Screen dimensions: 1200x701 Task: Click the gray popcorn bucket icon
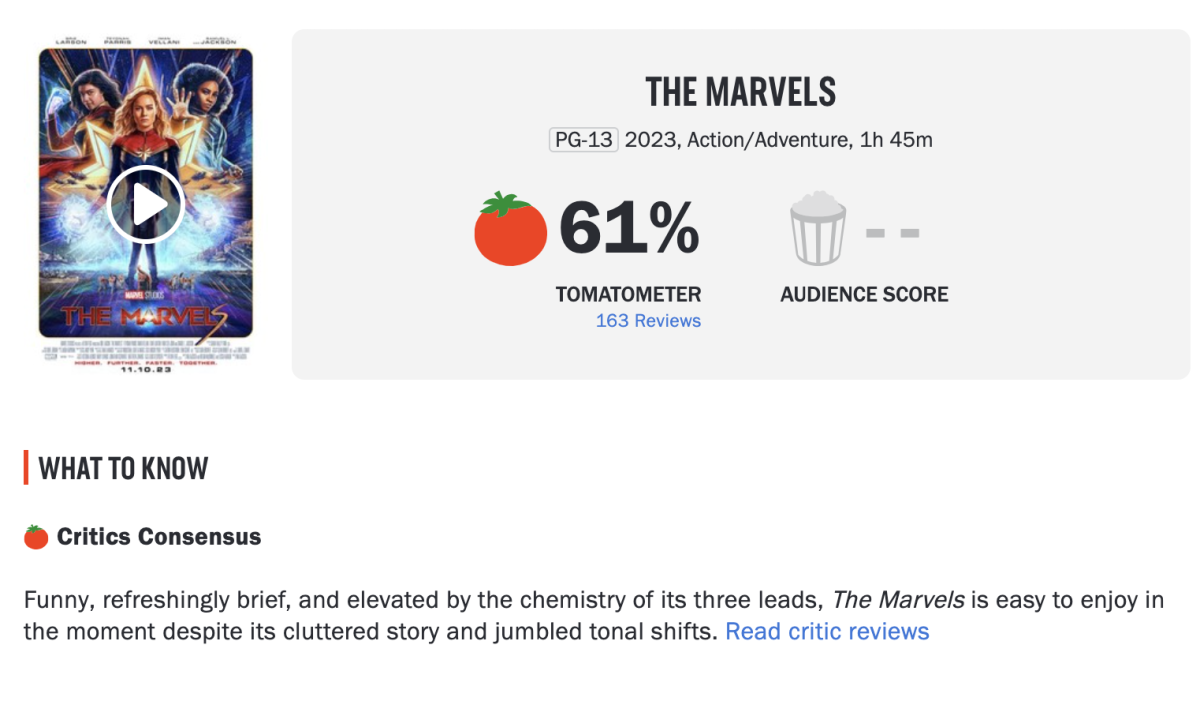(817, 229)
